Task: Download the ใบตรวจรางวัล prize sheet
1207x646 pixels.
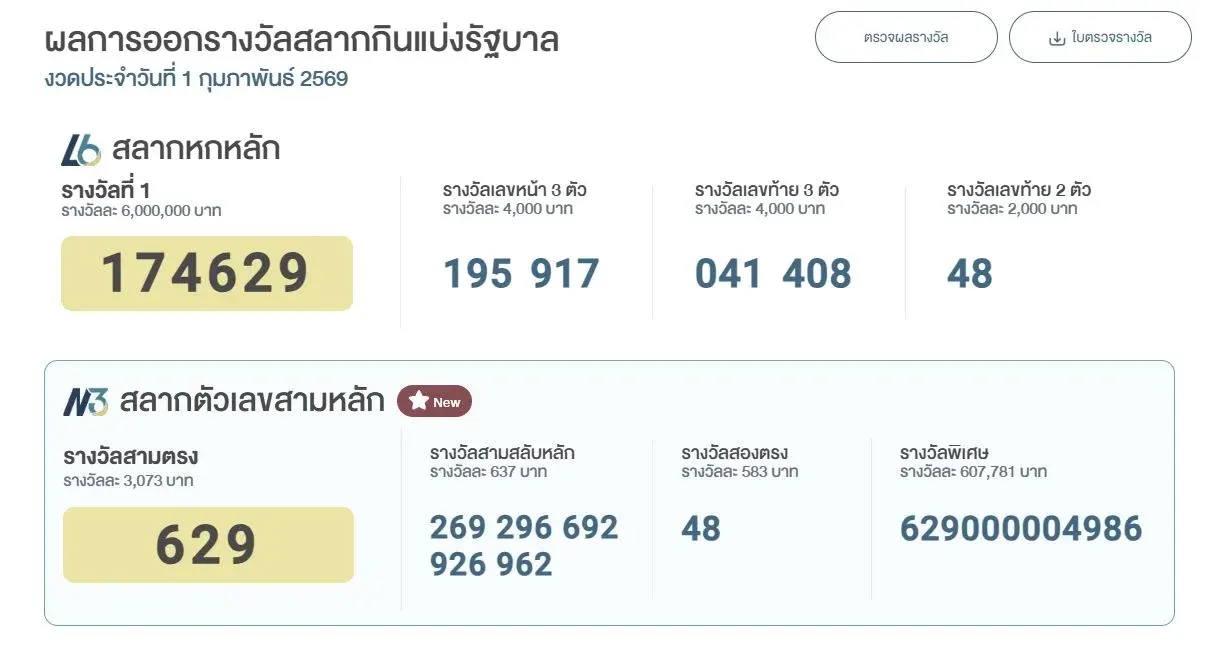Action: pos(1100,38)
